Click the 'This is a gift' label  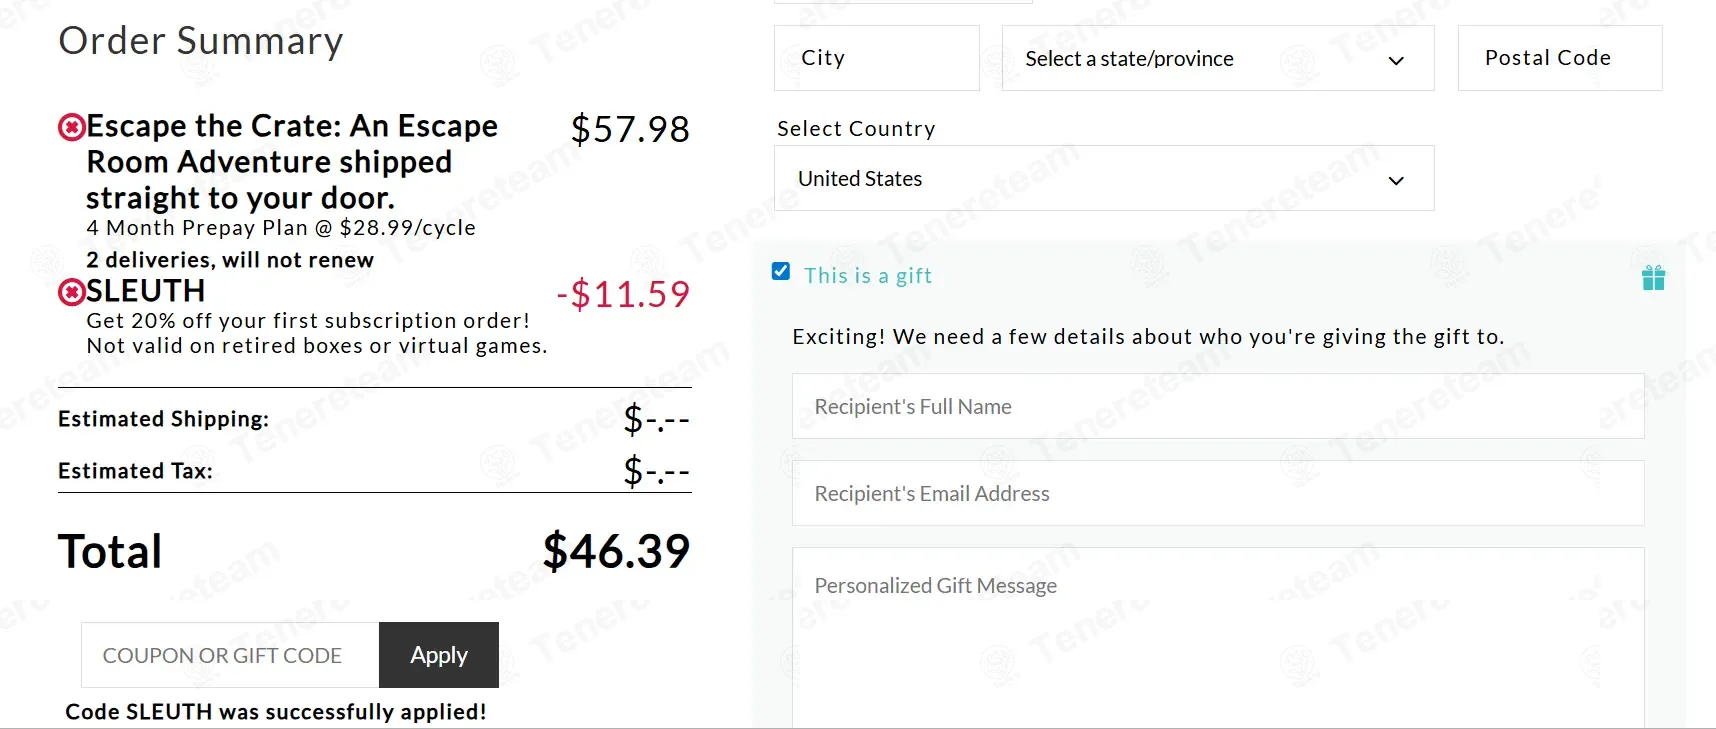(x=867, y=276)
